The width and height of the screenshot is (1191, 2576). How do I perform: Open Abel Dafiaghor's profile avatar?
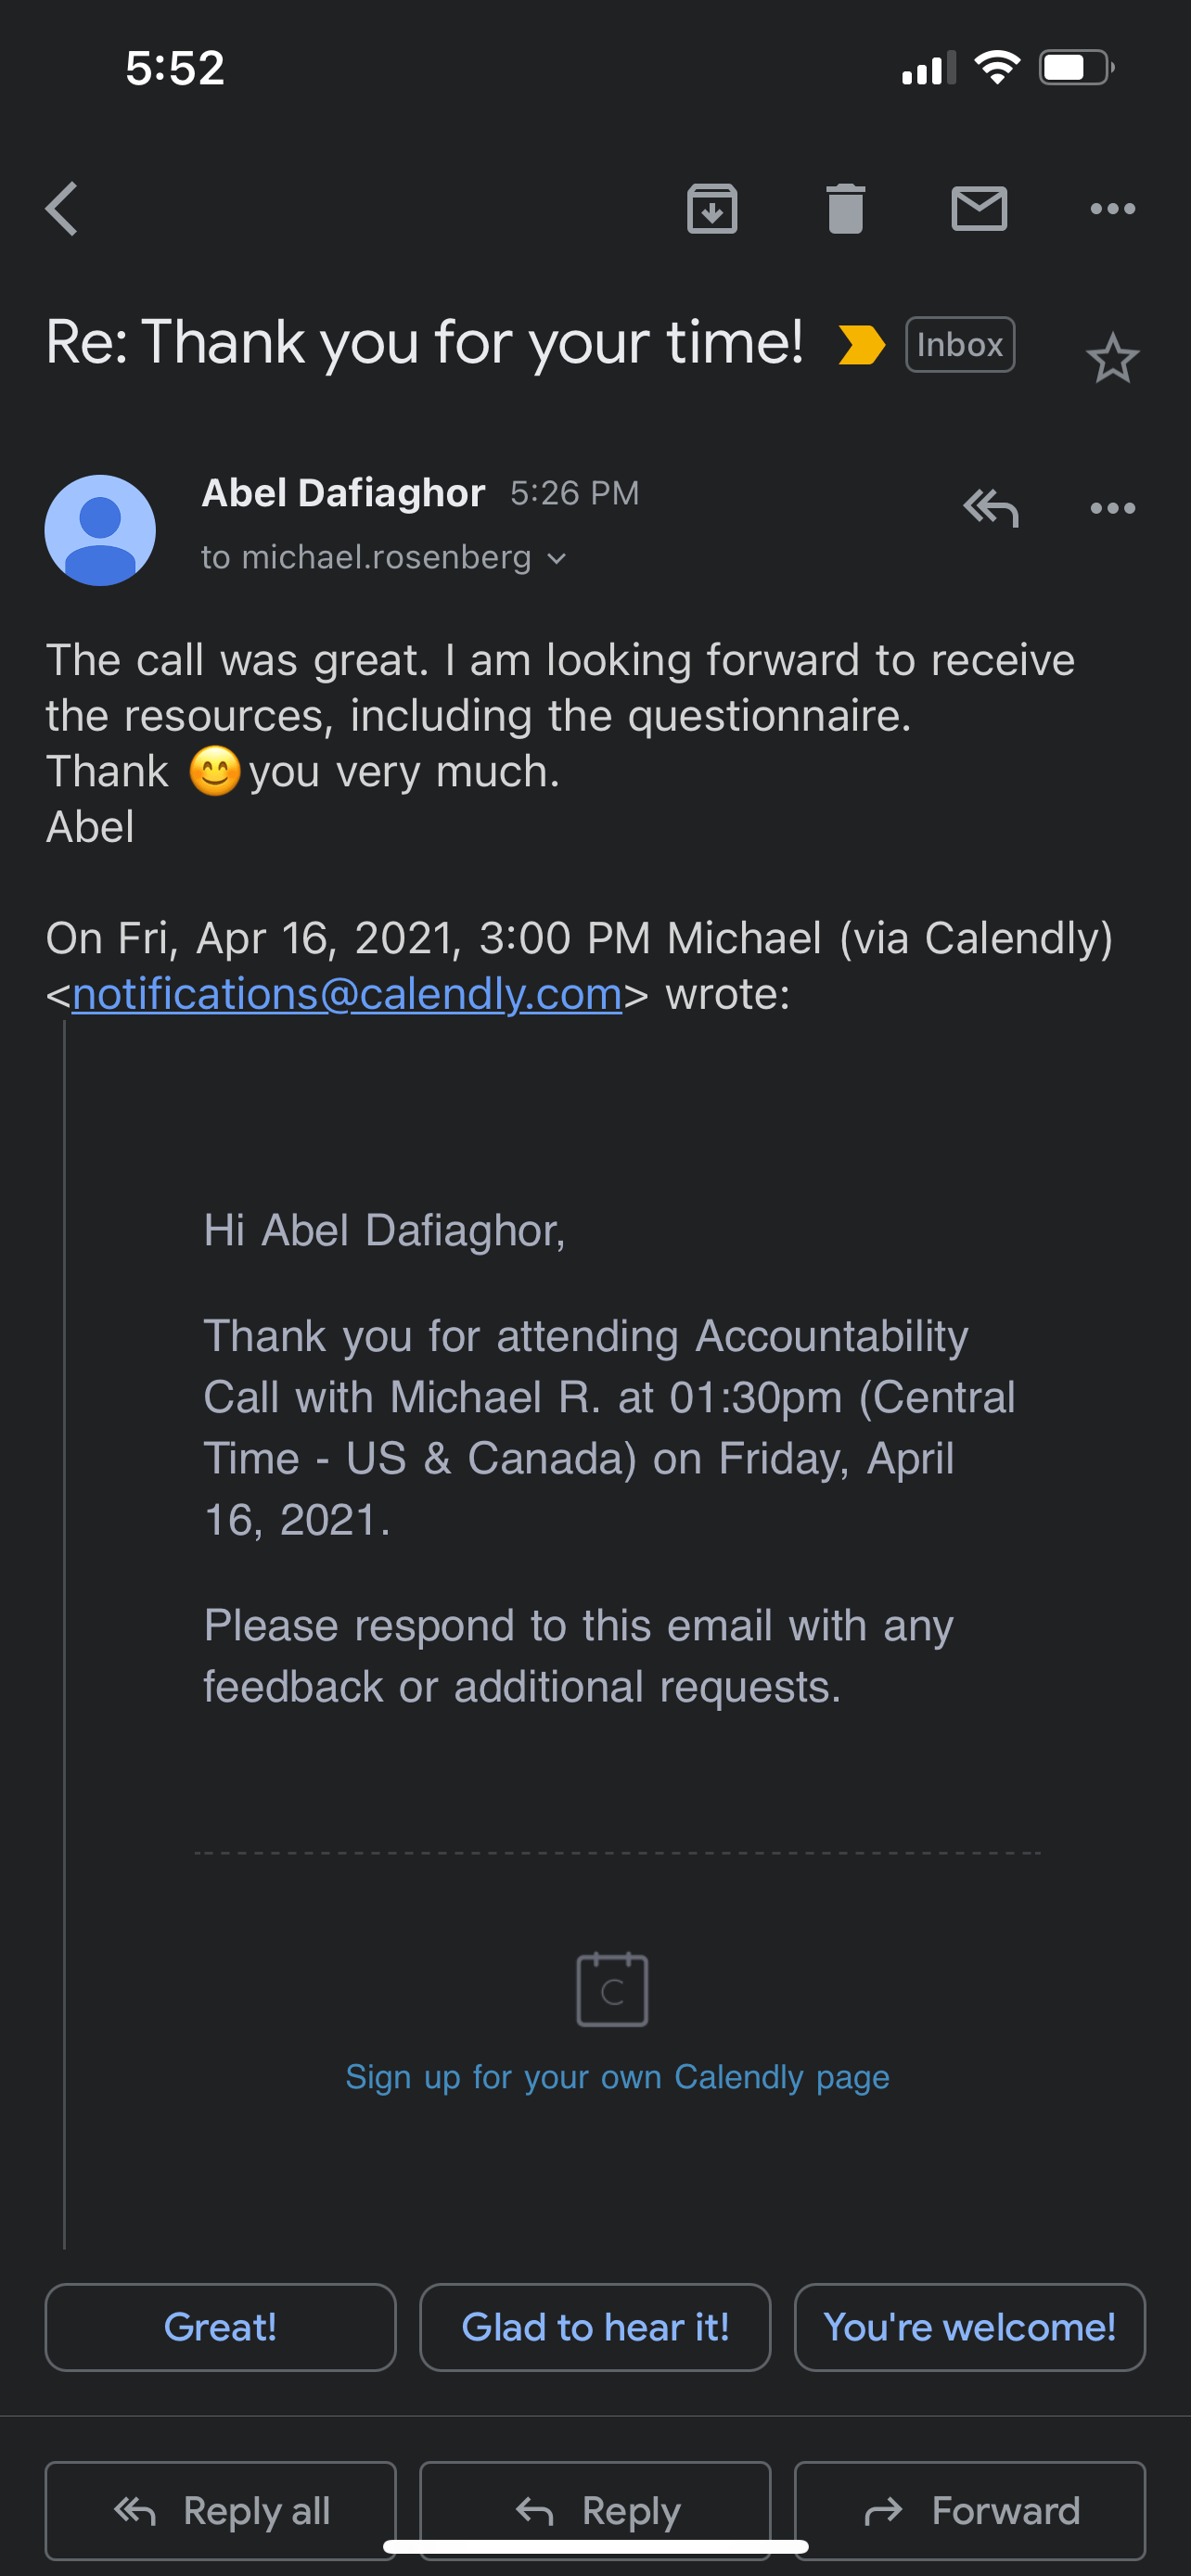100,530
